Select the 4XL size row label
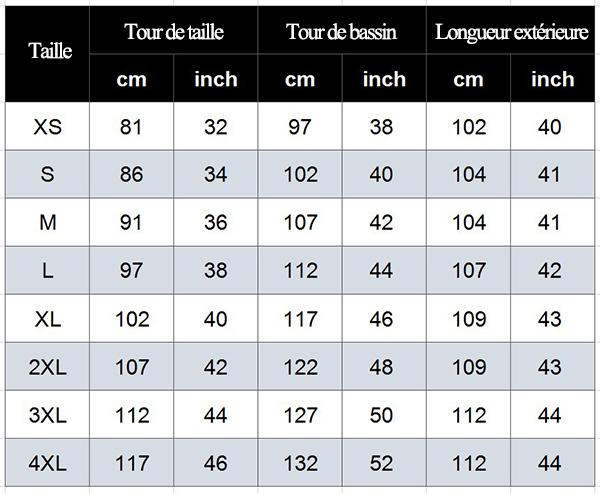Viewport: 600px width, 493px height. pyautogui.click(x=47, y=463)
